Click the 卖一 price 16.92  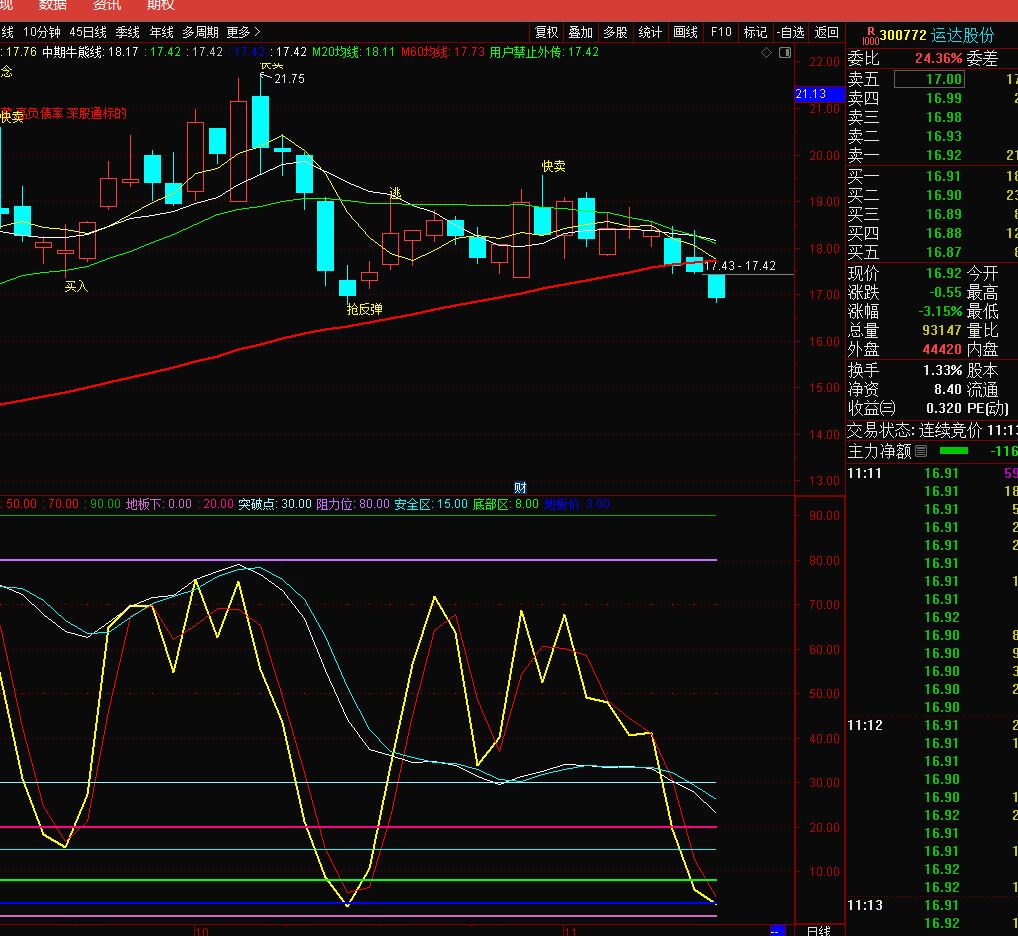click(x=943, y=155)
